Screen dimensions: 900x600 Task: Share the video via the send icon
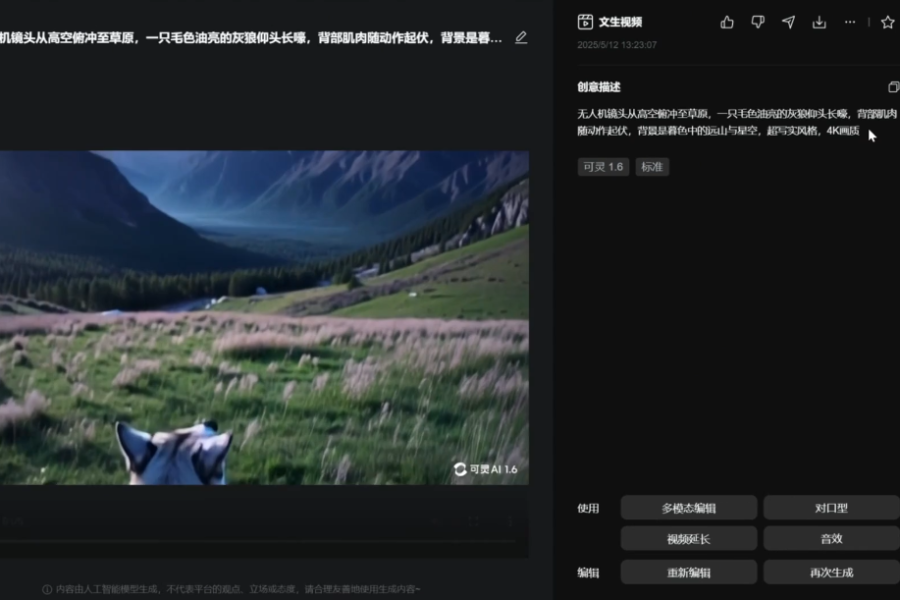(x=790, y=21)
